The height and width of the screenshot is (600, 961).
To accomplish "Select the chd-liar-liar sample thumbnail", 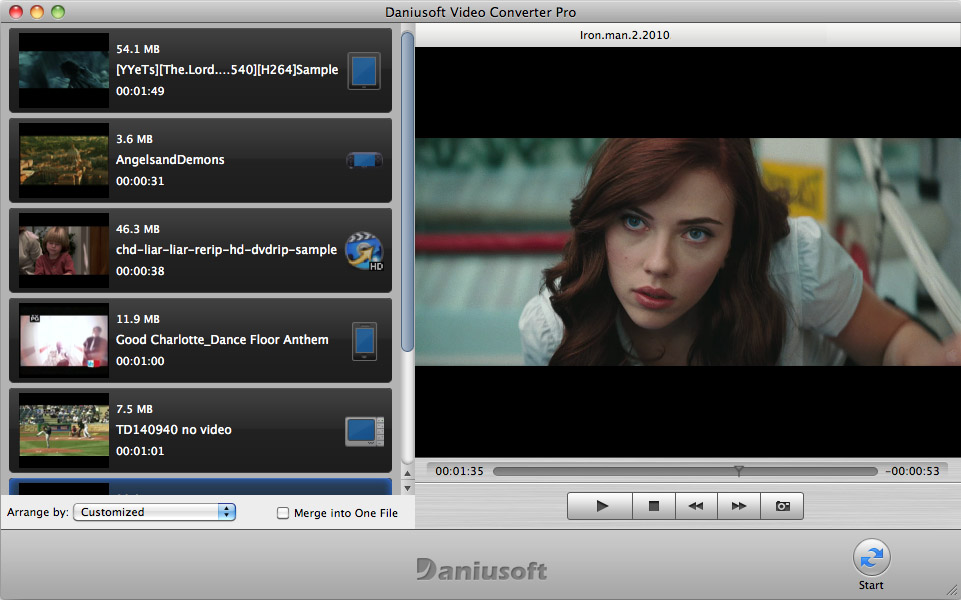I will [64, 250].
